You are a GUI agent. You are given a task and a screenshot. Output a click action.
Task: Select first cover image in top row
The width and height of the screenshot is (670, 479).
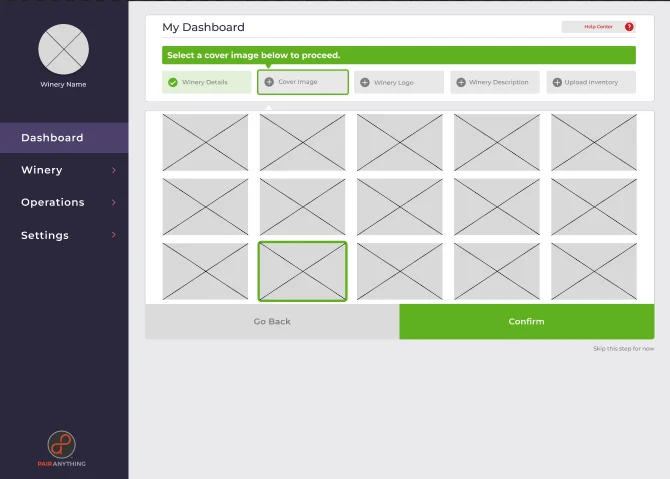(x=205, y=142)
